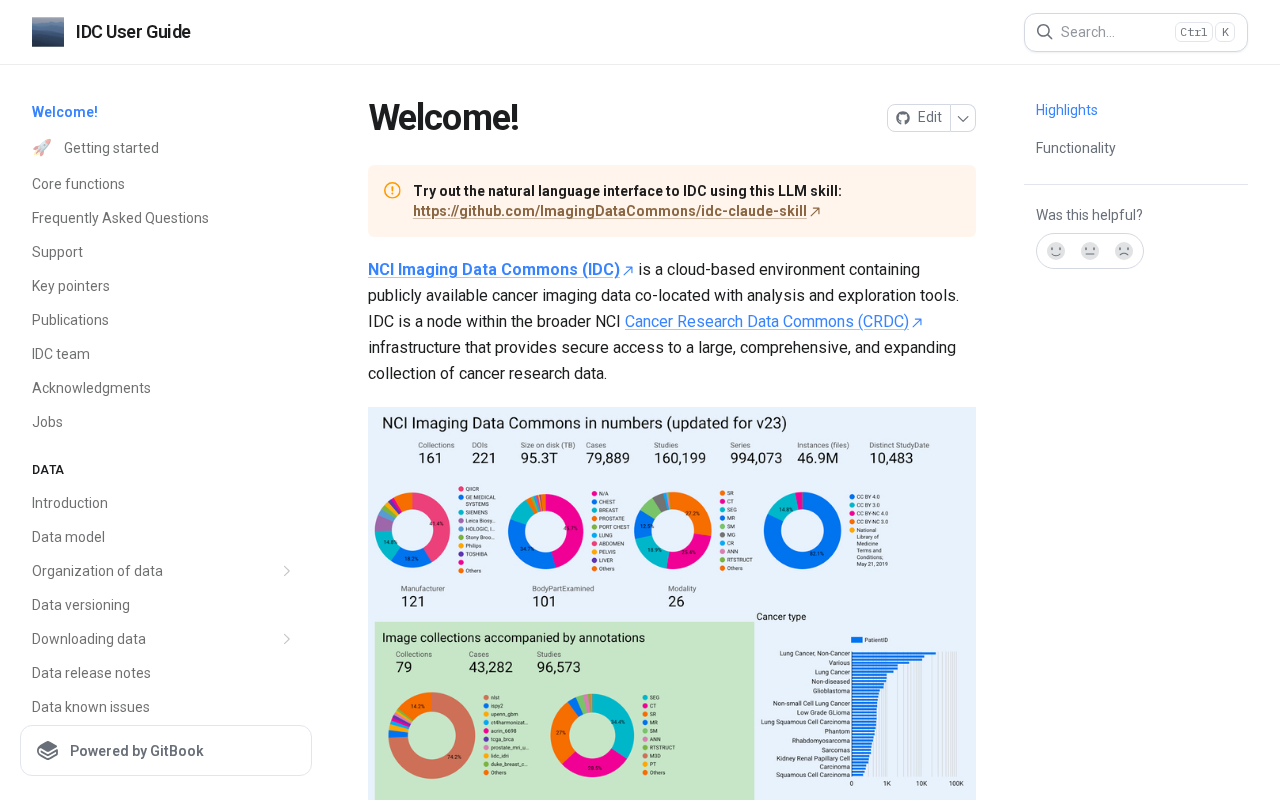Click the Welcome! page heading

[x=443, y=118]
